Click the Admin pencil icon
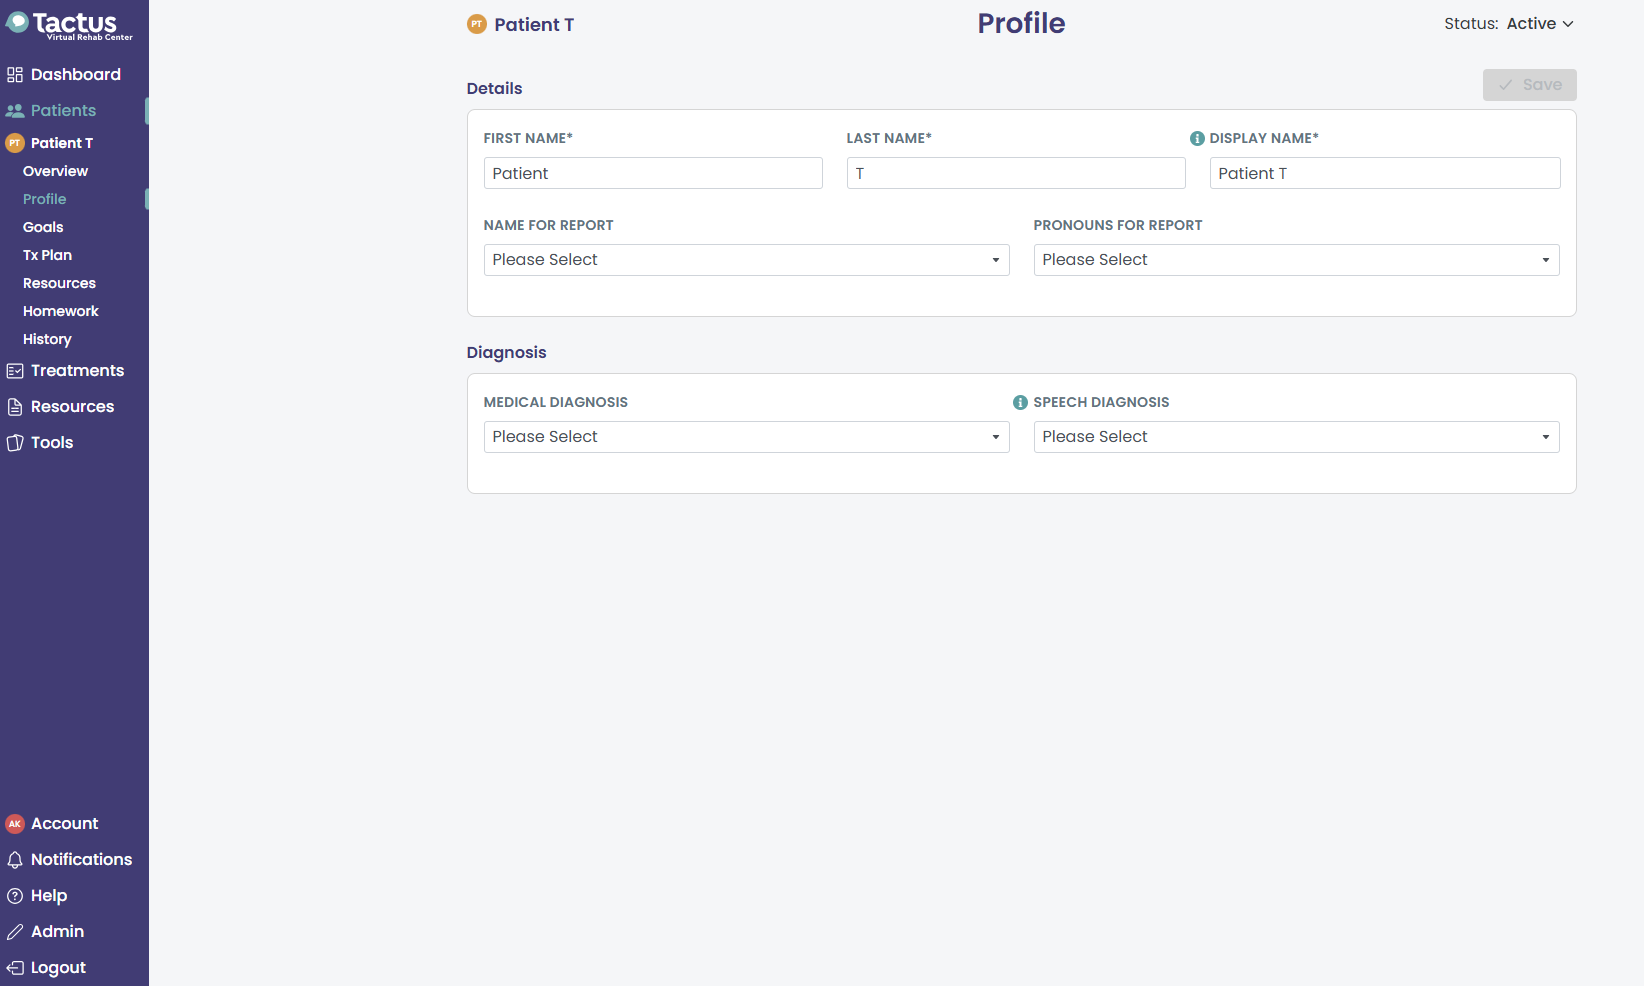 pos(15,932)
